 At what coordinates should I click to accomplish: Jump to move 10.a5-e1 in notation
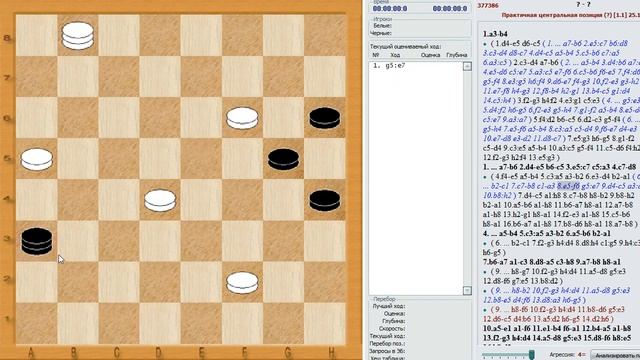click(x=500, y=328)
